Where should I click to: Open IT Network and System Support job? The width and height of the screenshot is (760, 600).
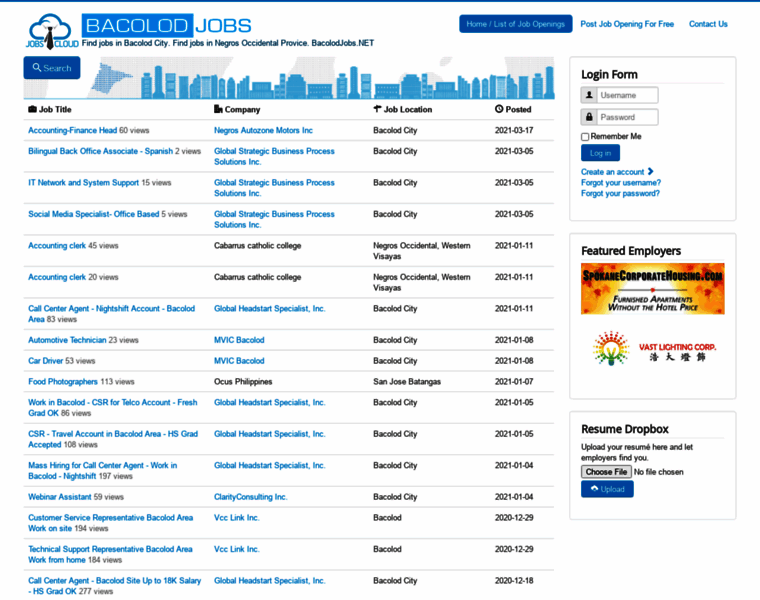[x=83, y=182]
